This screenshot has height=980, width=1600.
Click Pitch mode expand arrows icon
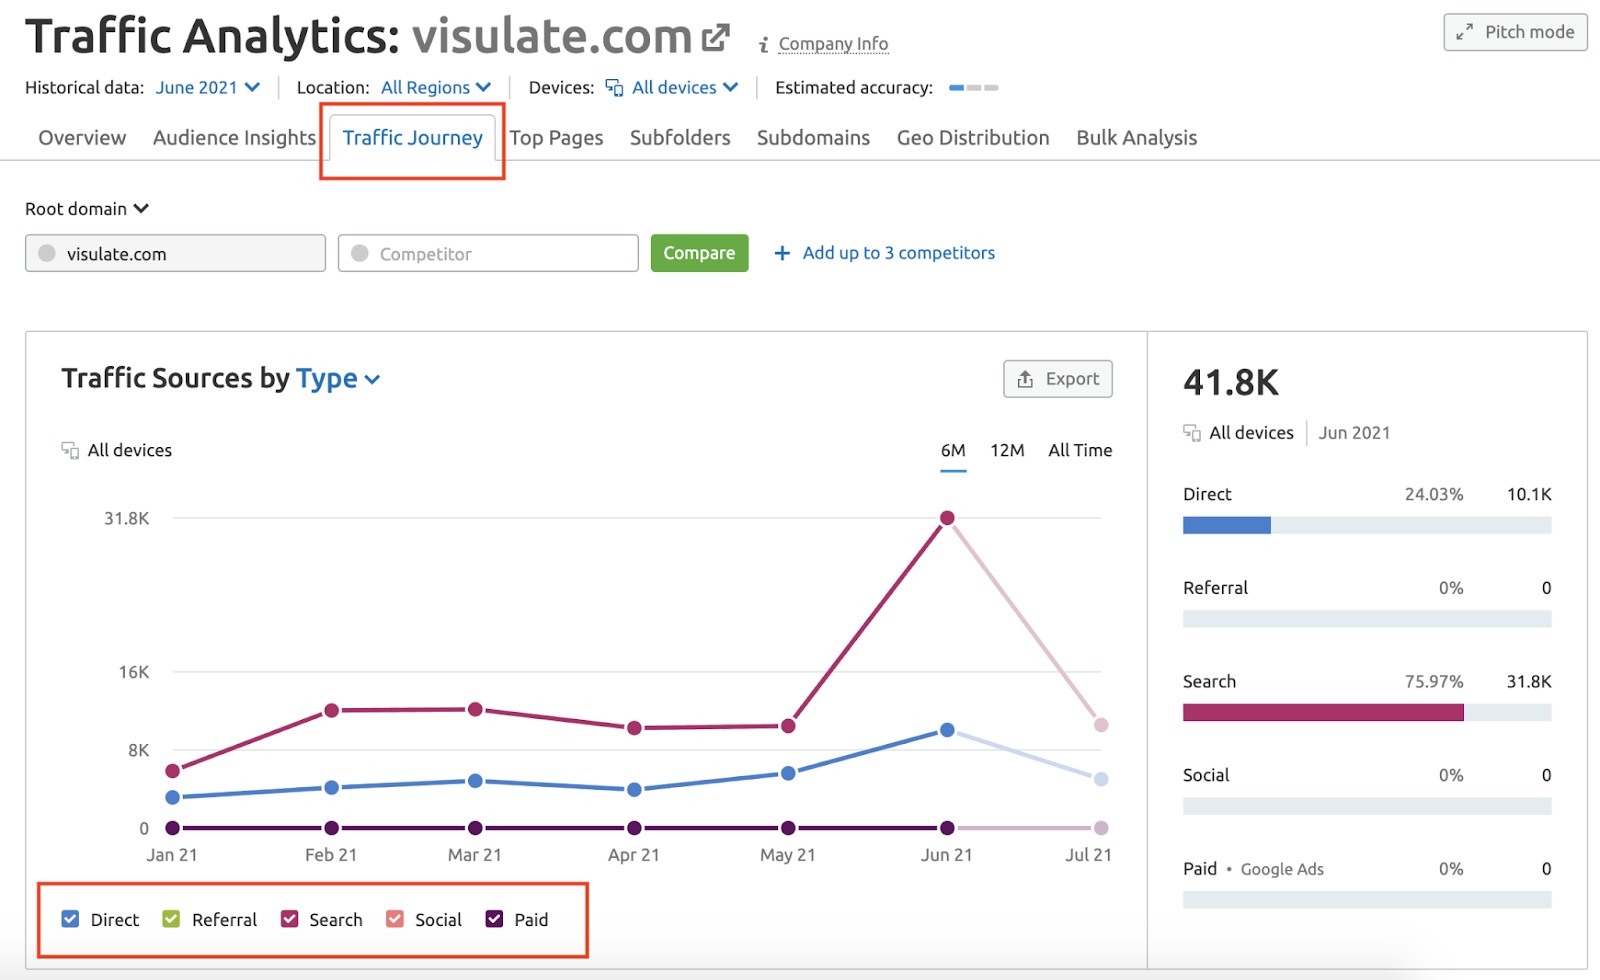(x=1464, y=32)
